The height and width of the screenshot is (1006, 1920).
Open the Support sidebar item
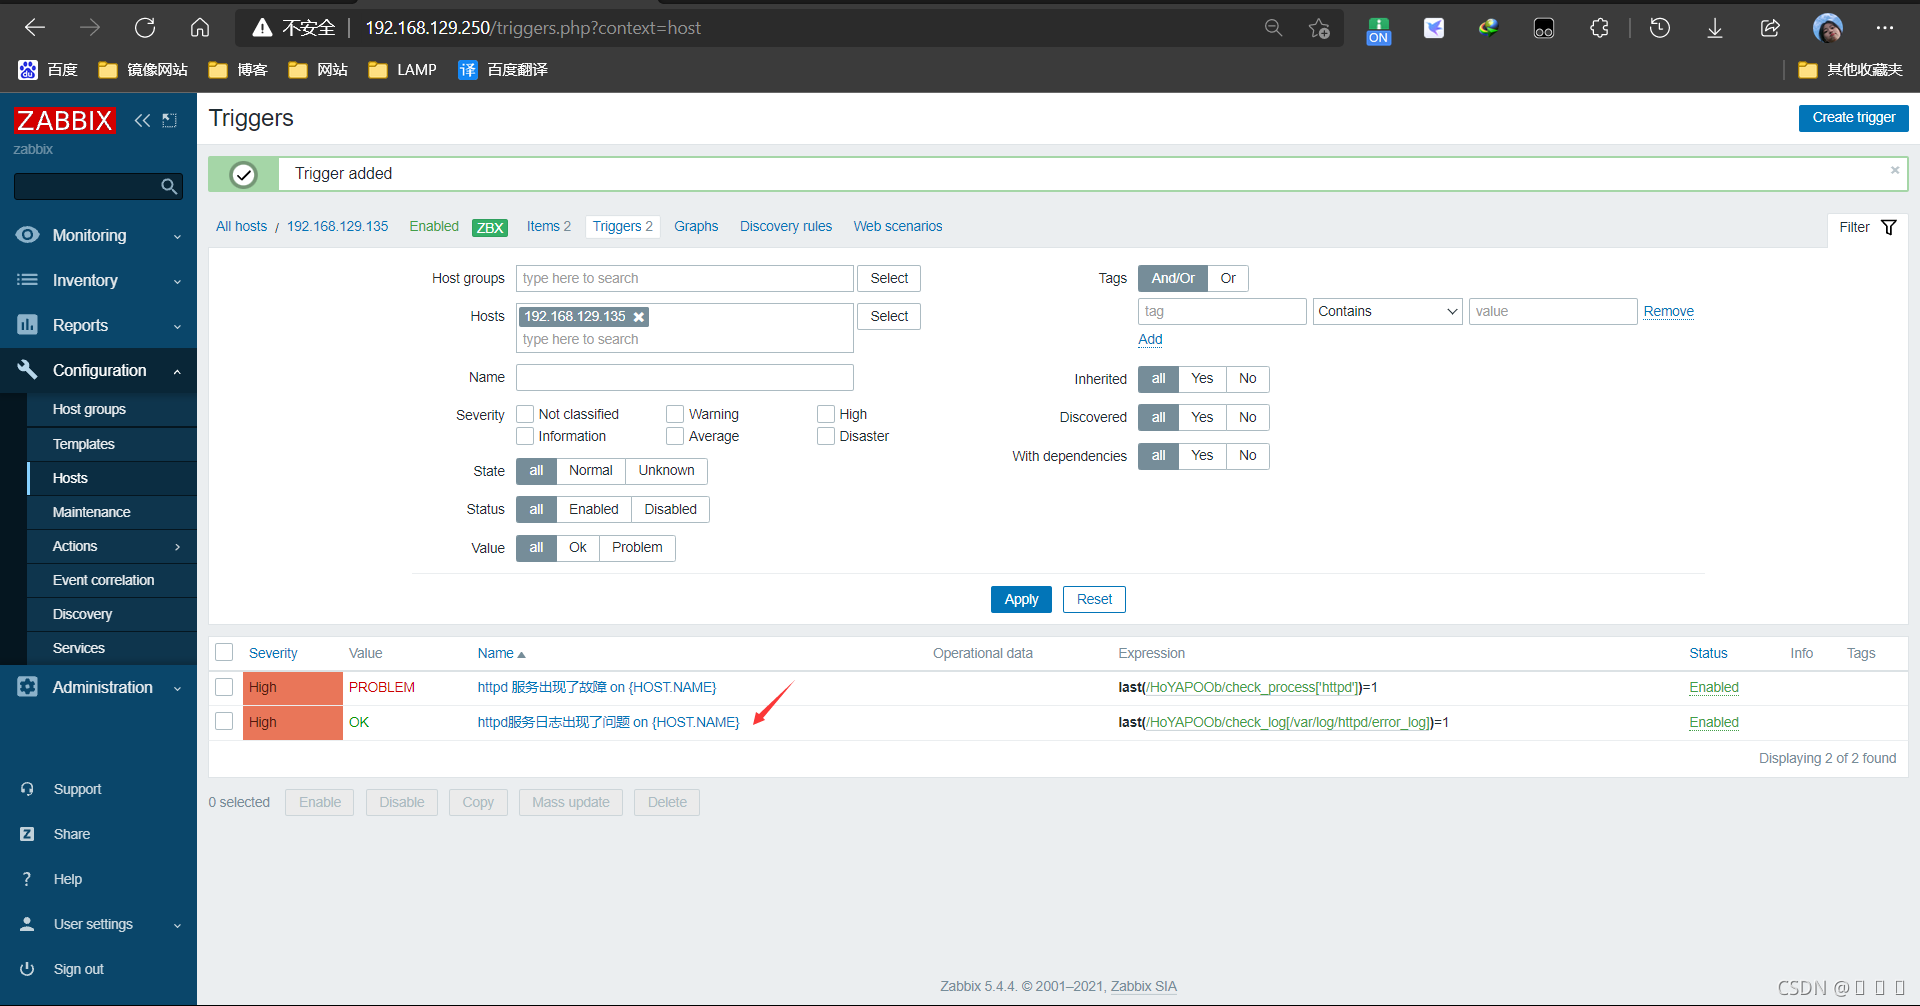coord(77,789)
